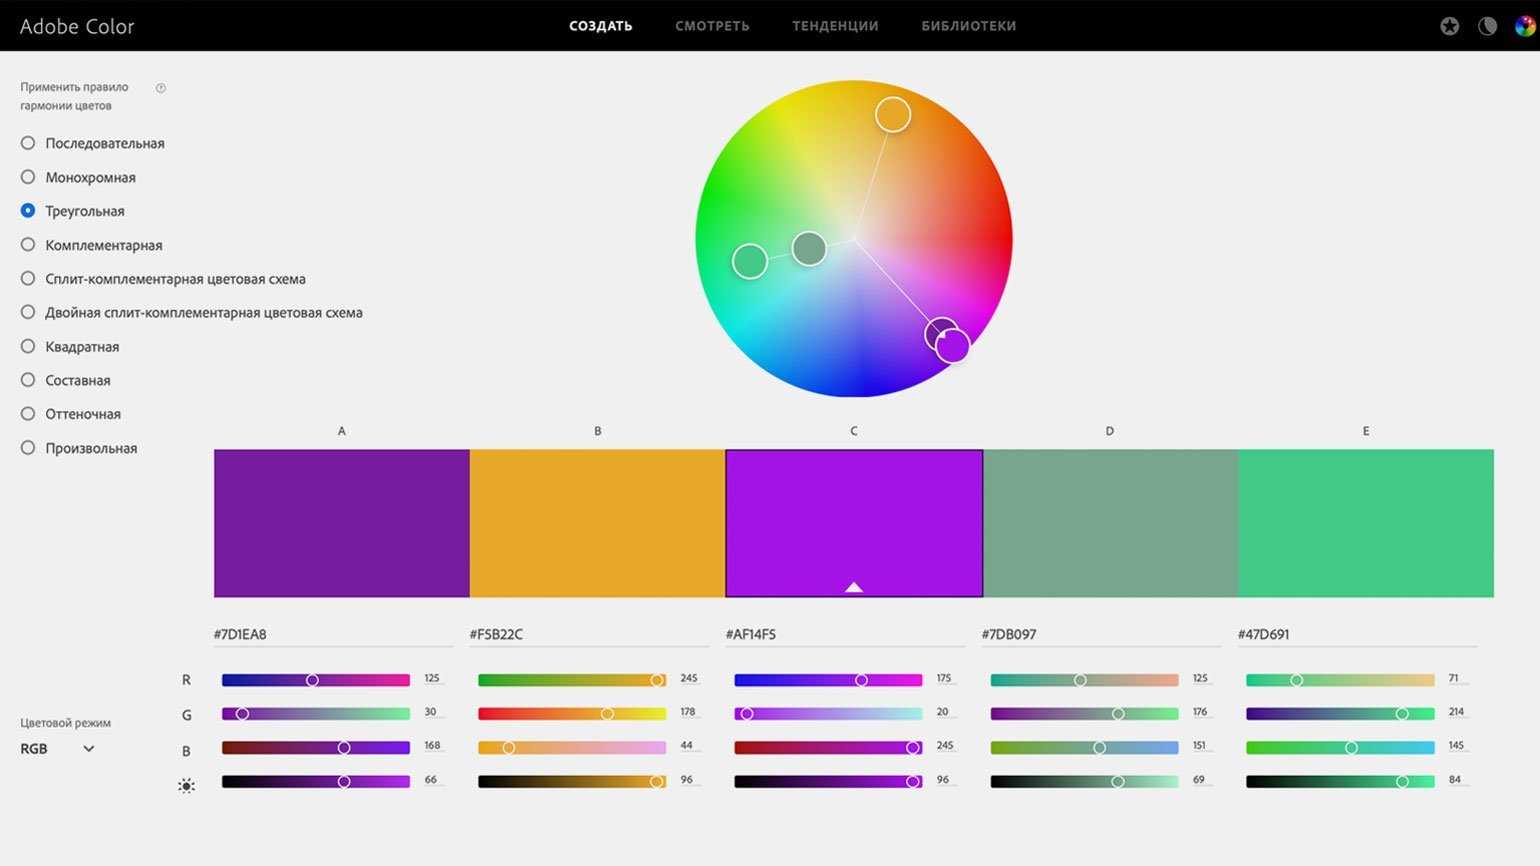
Task: Go to the Библиотеки section
Action: (x=968, y=26)
